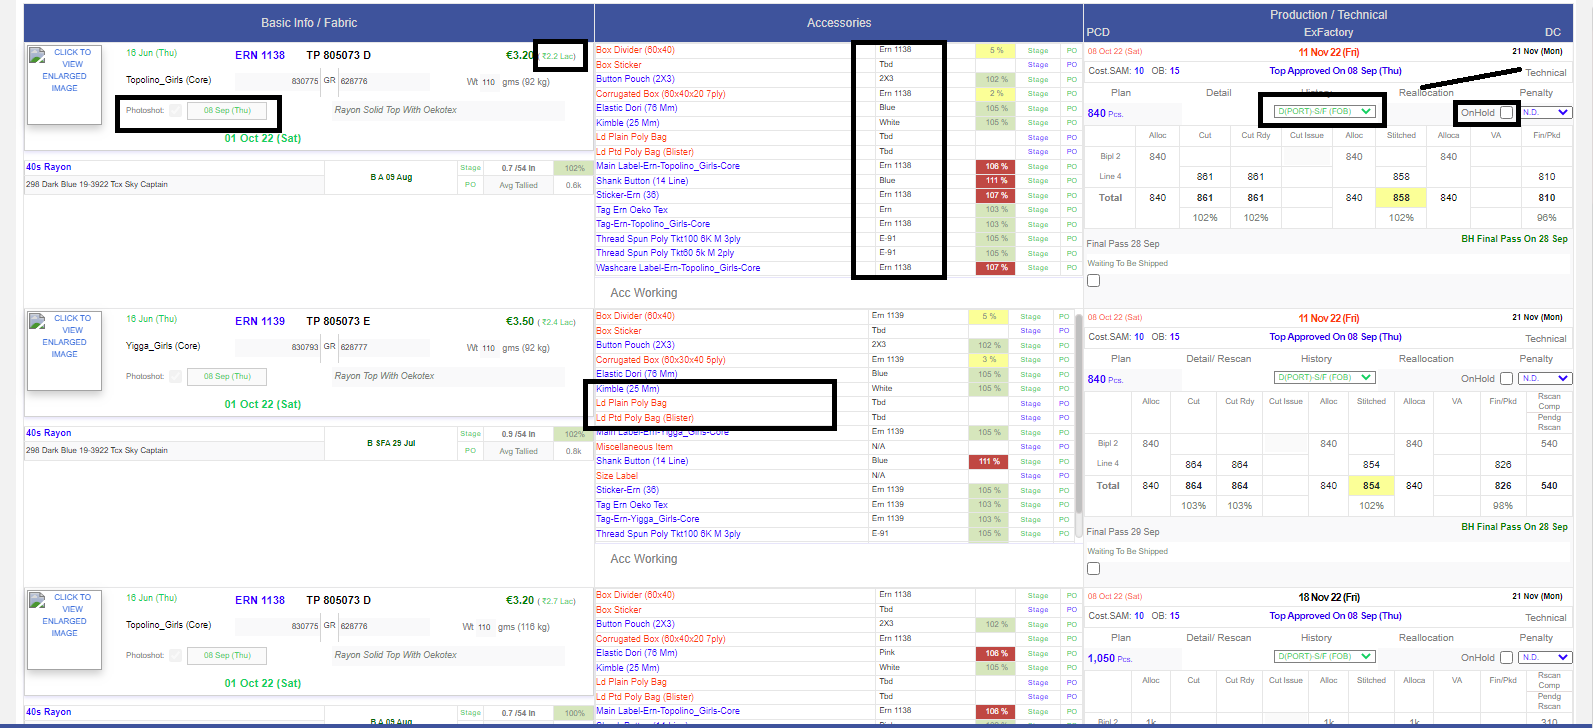Image resolution: width=1593 pixels, height=728 pixels.
Task: Switch to History tab in Final Pass 29 Sep order
Action: point(1316,359)
